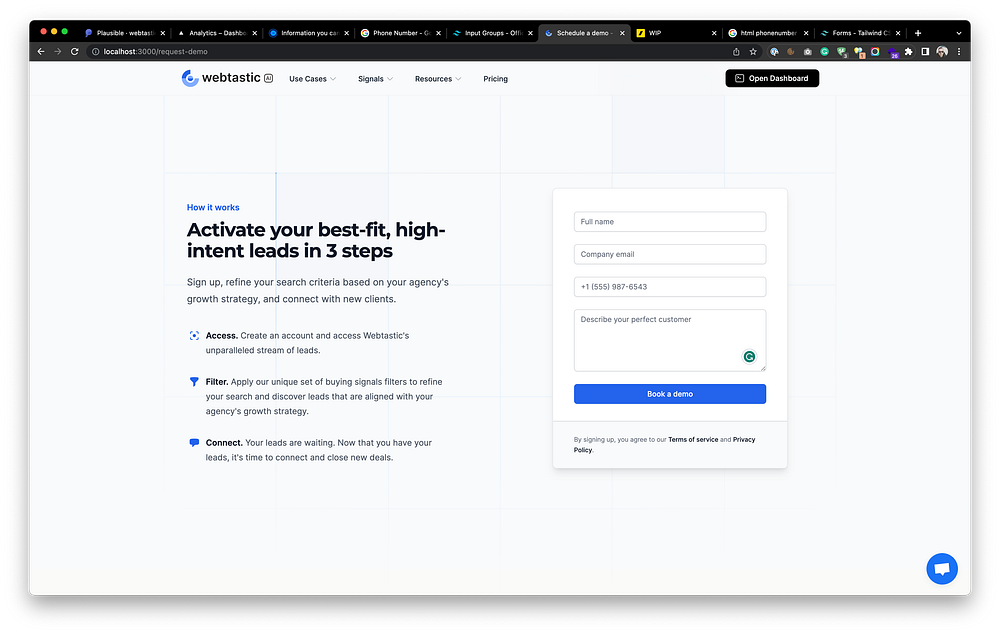
Task: Open the green Grammarly extension in toolbar
Action: 825,52
